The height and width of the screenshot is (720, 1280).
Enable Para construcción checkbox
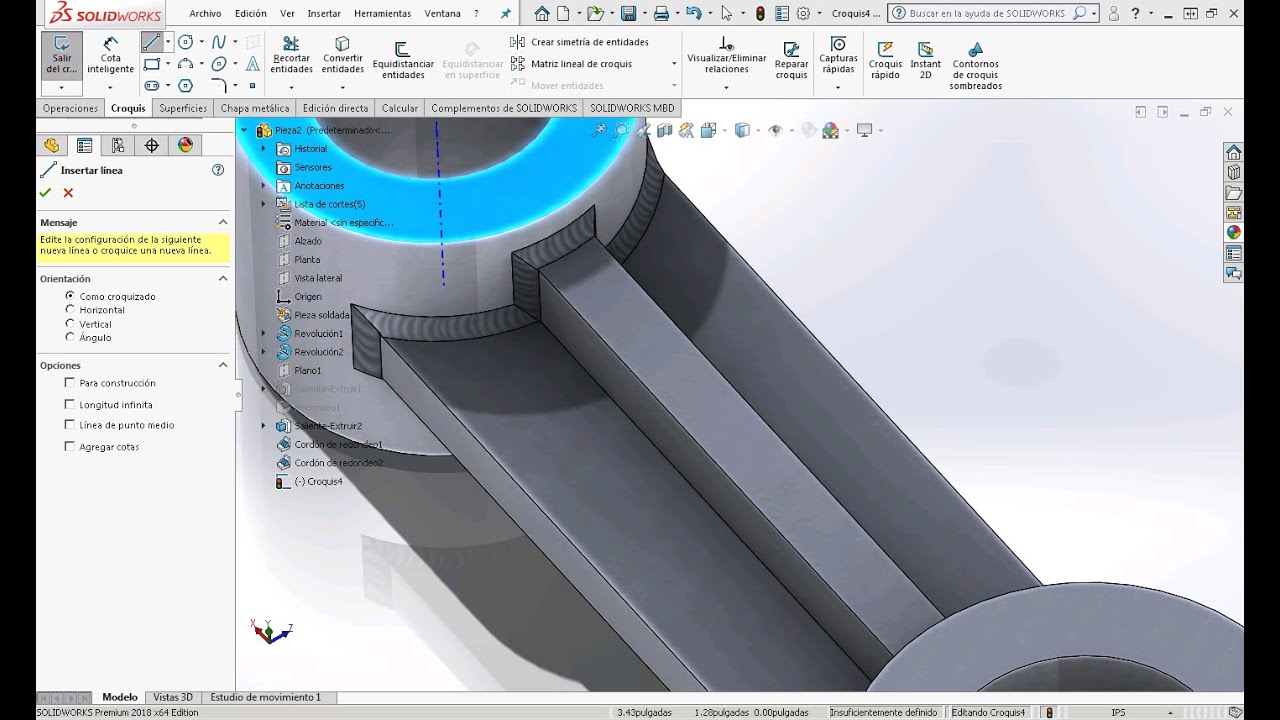point(70,383)
